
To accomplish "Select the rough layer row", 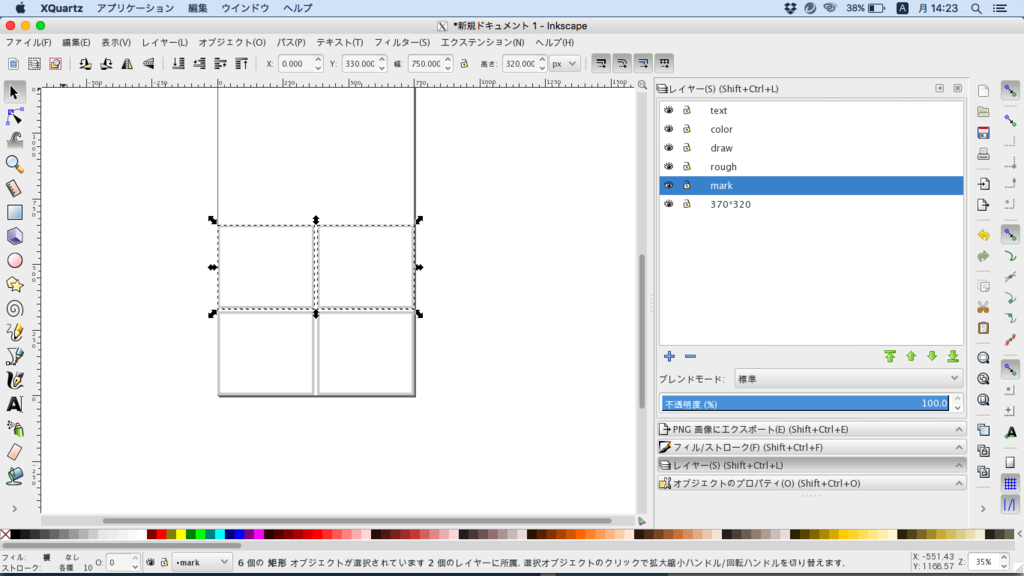I will tap(811, 167).
